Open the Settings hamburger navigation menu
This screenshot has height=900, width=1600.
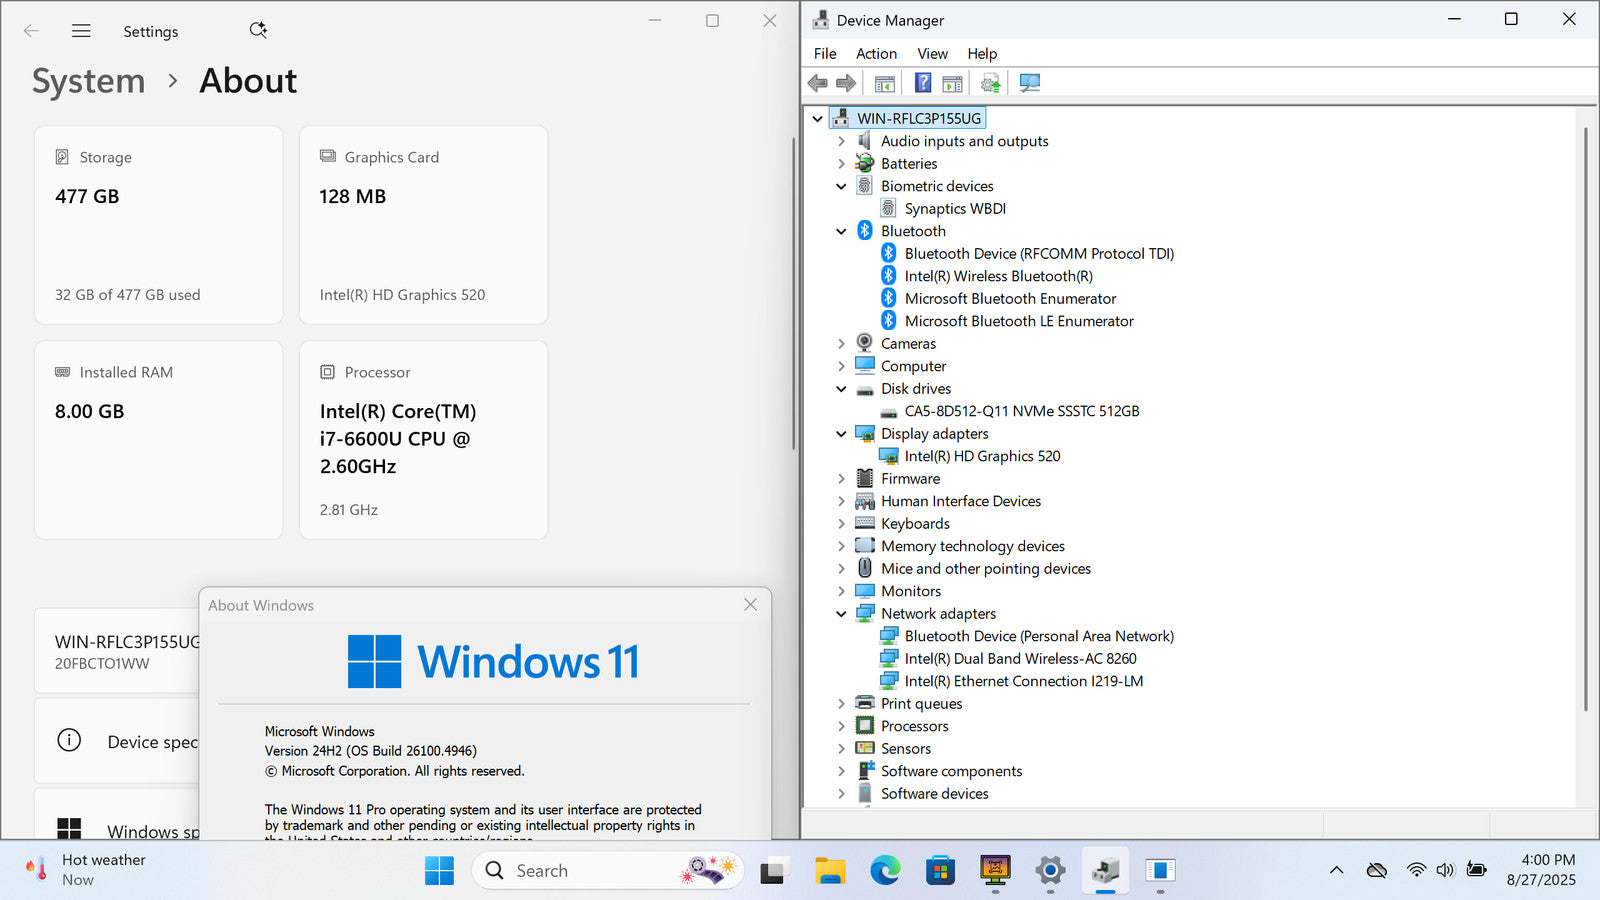81,31
